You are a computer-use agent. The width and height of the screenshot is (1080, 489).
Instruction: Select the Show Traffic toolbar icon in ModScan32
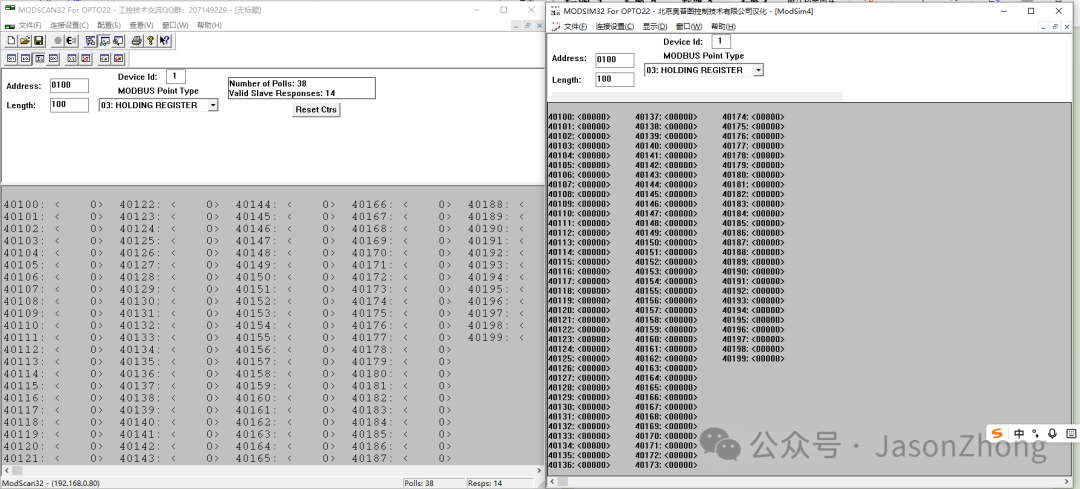118,41
